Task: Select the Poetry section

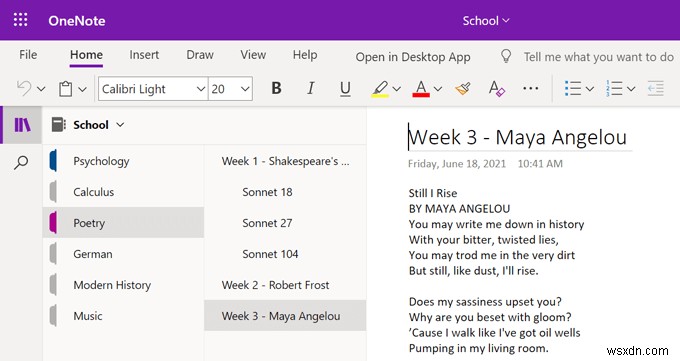Action: pyautogui.click(x=123, y=223)
